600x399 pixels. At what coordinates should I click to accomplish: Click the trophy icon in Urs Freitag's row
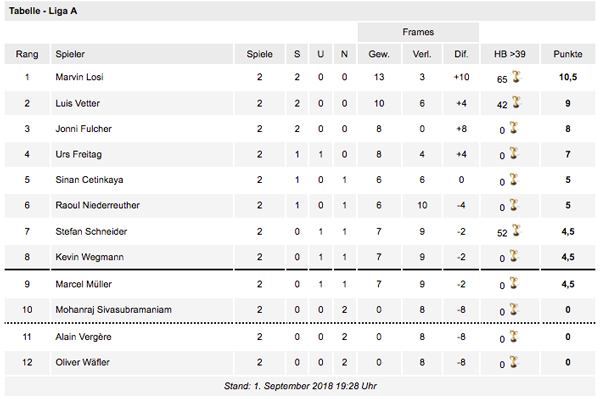tap(514, 153)
